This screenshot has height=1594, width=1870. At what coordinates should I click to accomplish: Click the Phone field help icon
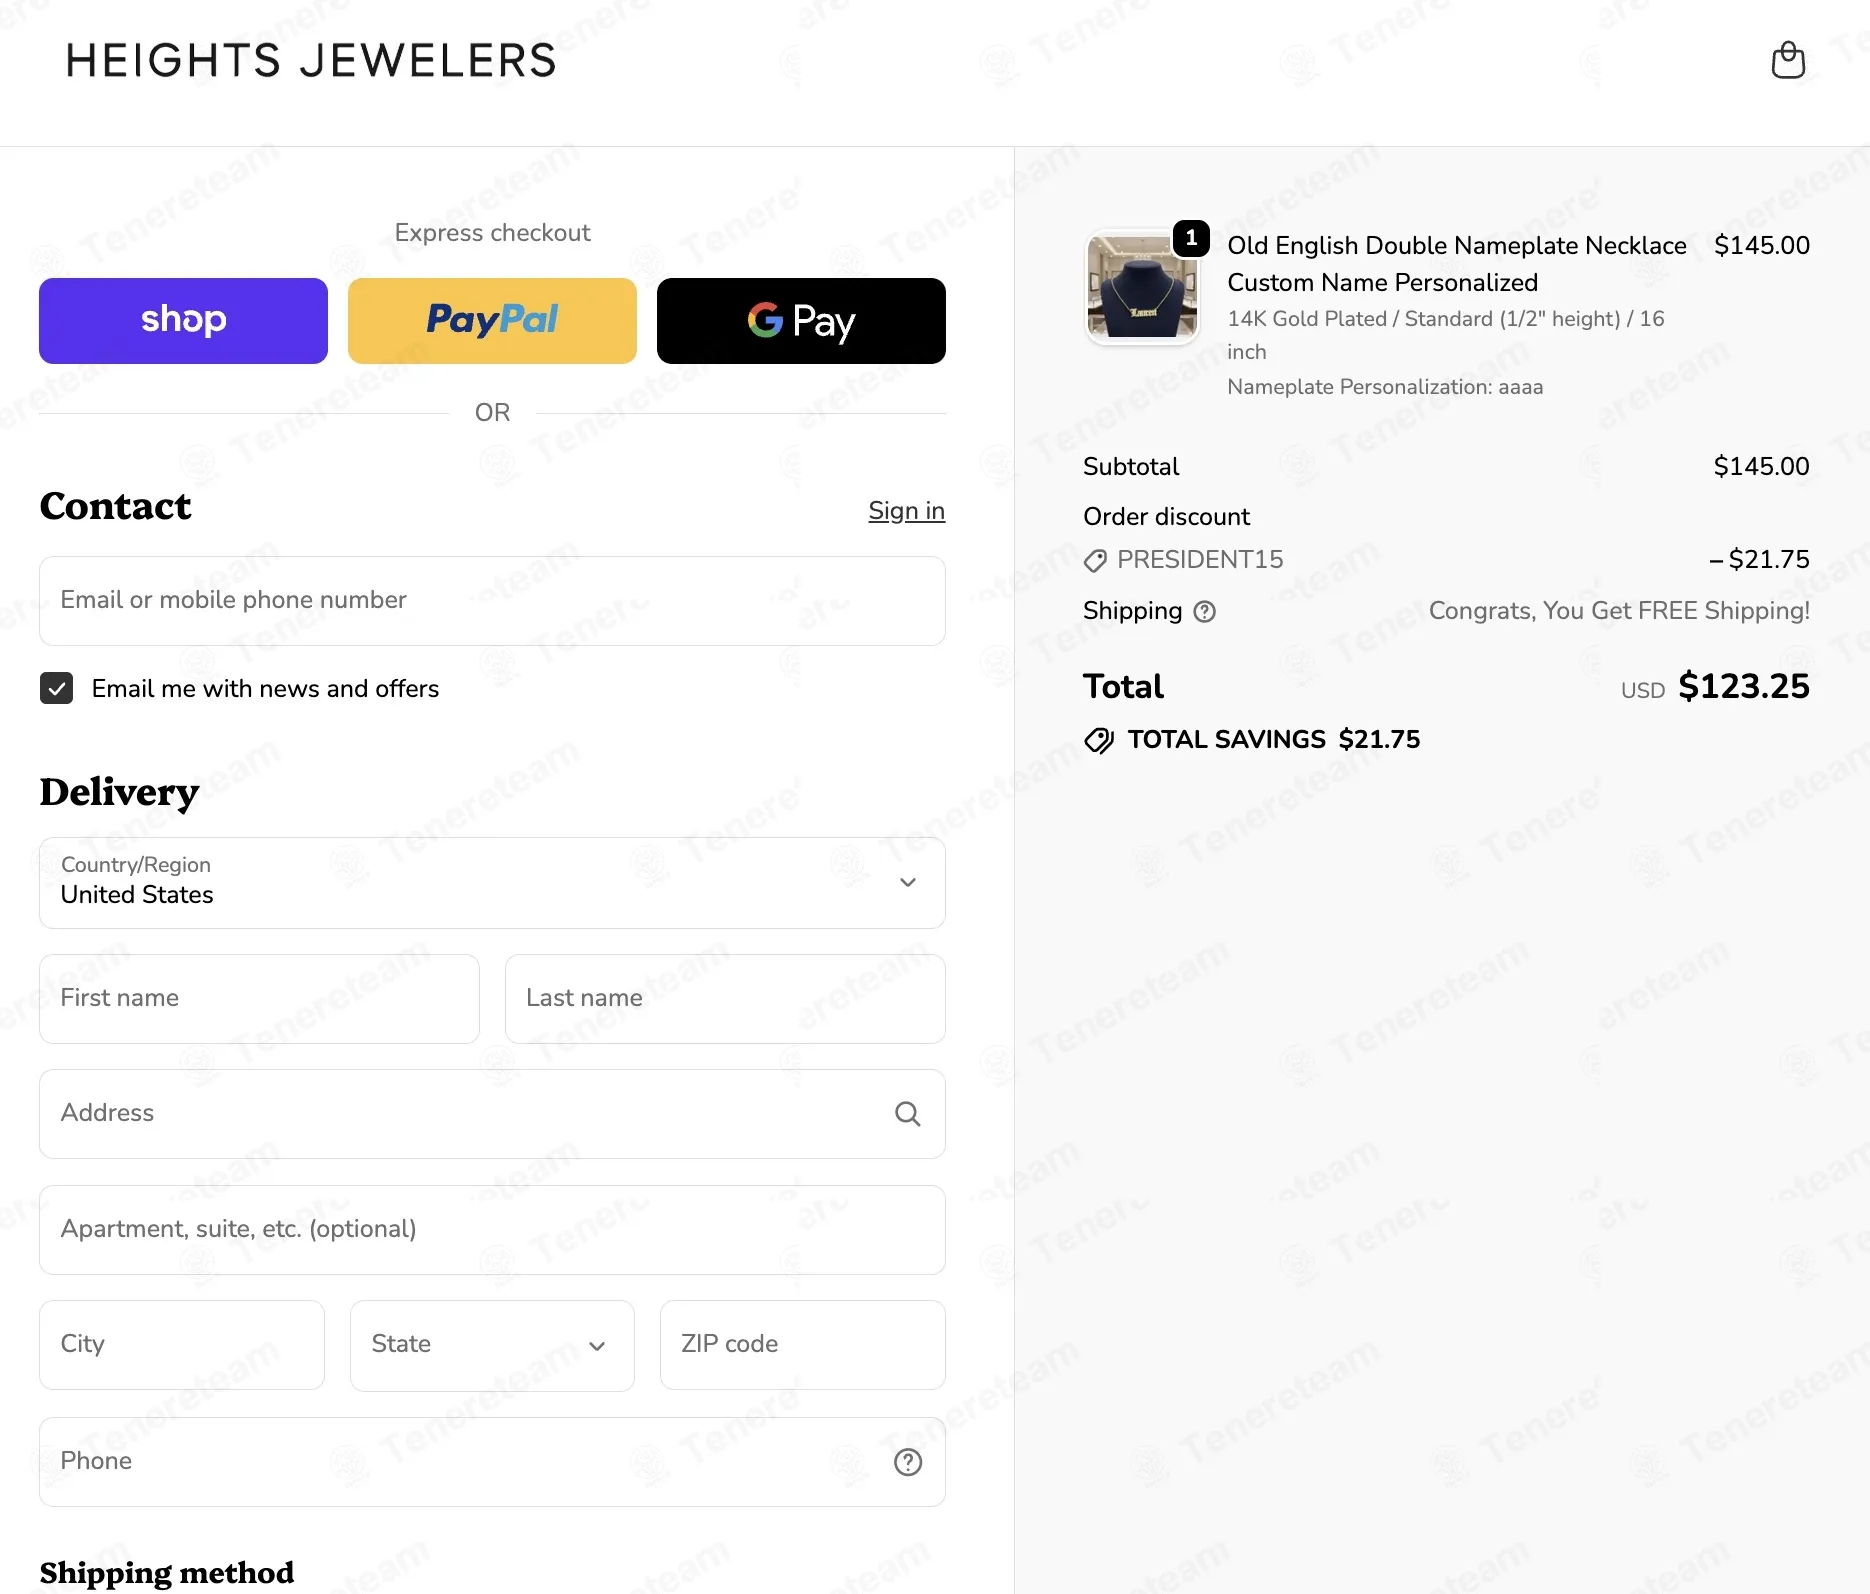907,1462
